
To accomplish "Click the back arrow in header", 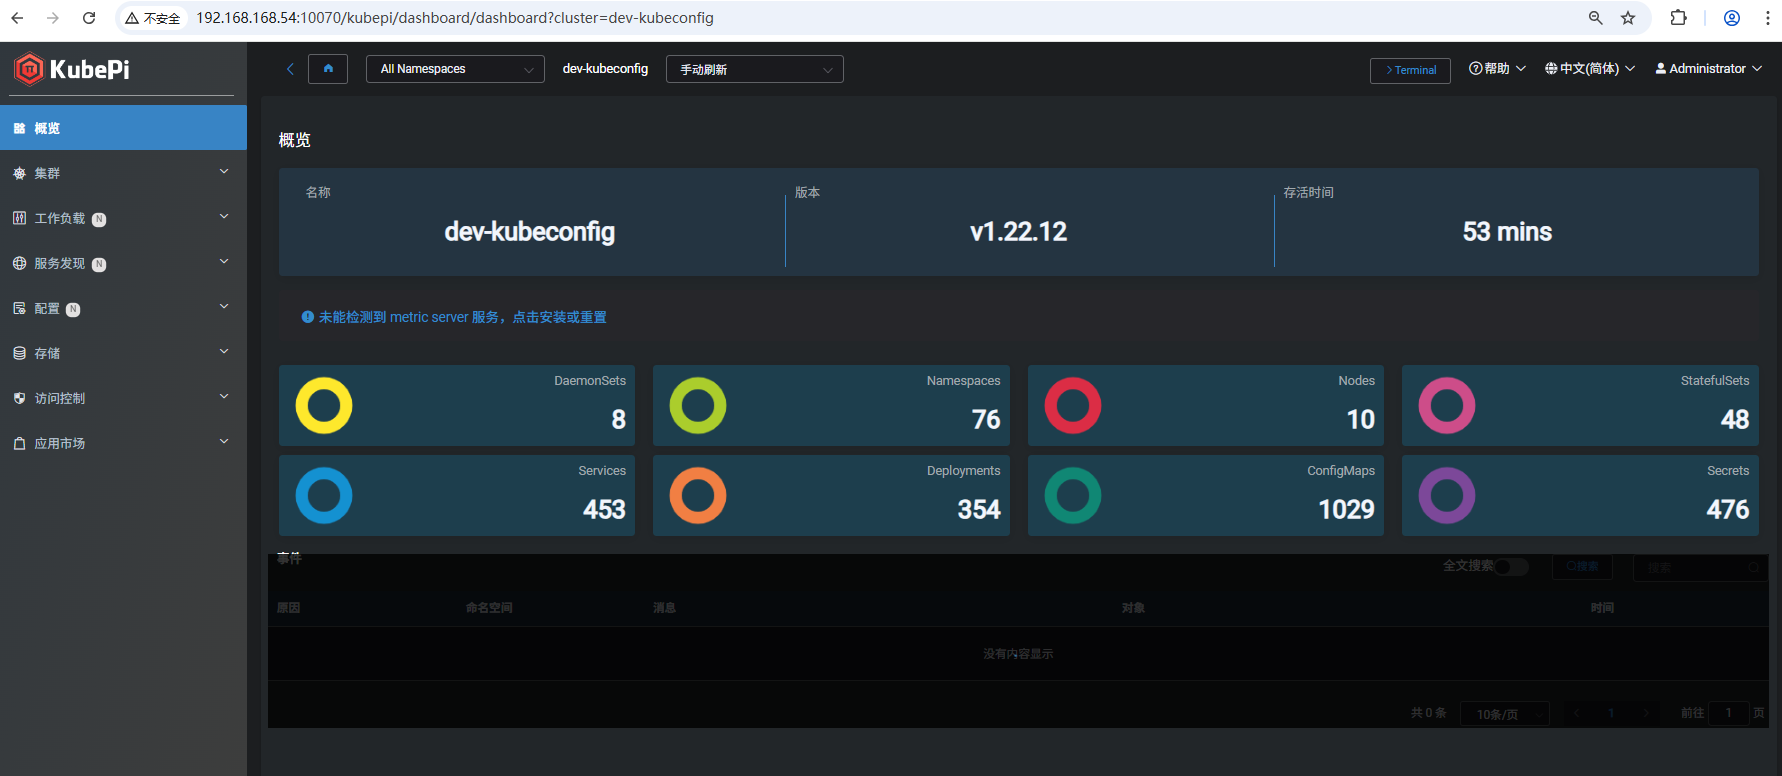I will [x=290, y=69].
